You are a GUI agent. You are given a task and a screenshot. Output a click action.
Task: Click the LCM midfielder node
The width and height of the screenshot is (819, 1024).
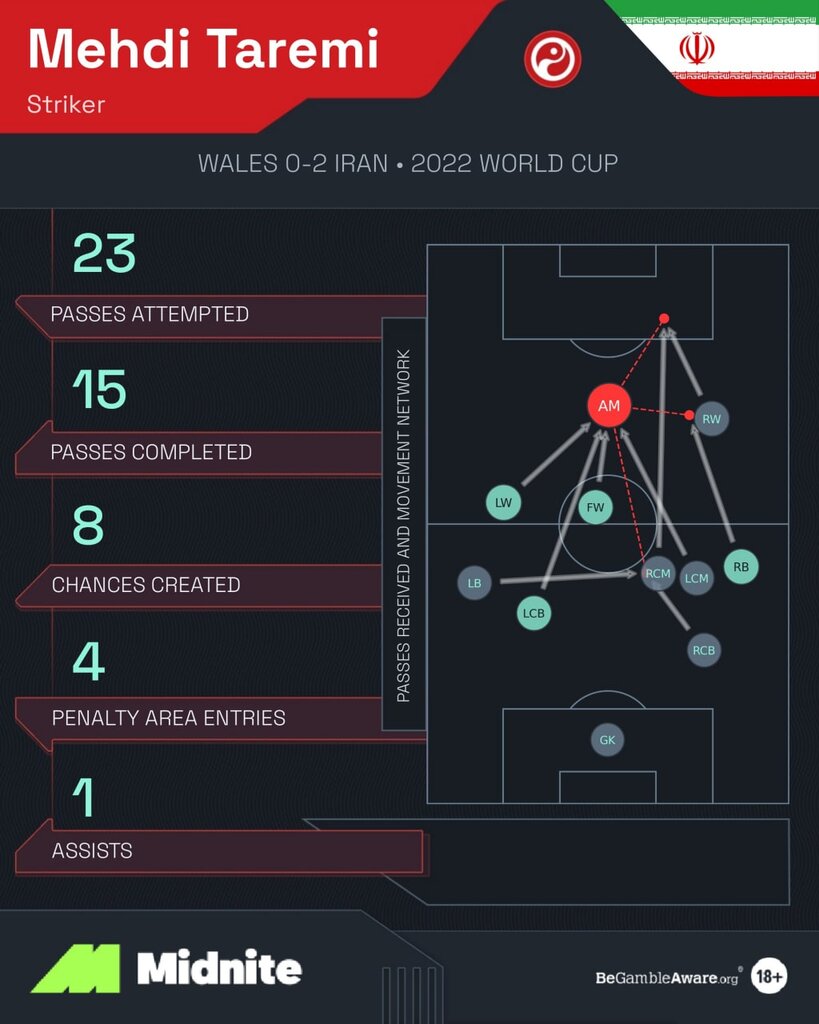[x=696, y=578]
